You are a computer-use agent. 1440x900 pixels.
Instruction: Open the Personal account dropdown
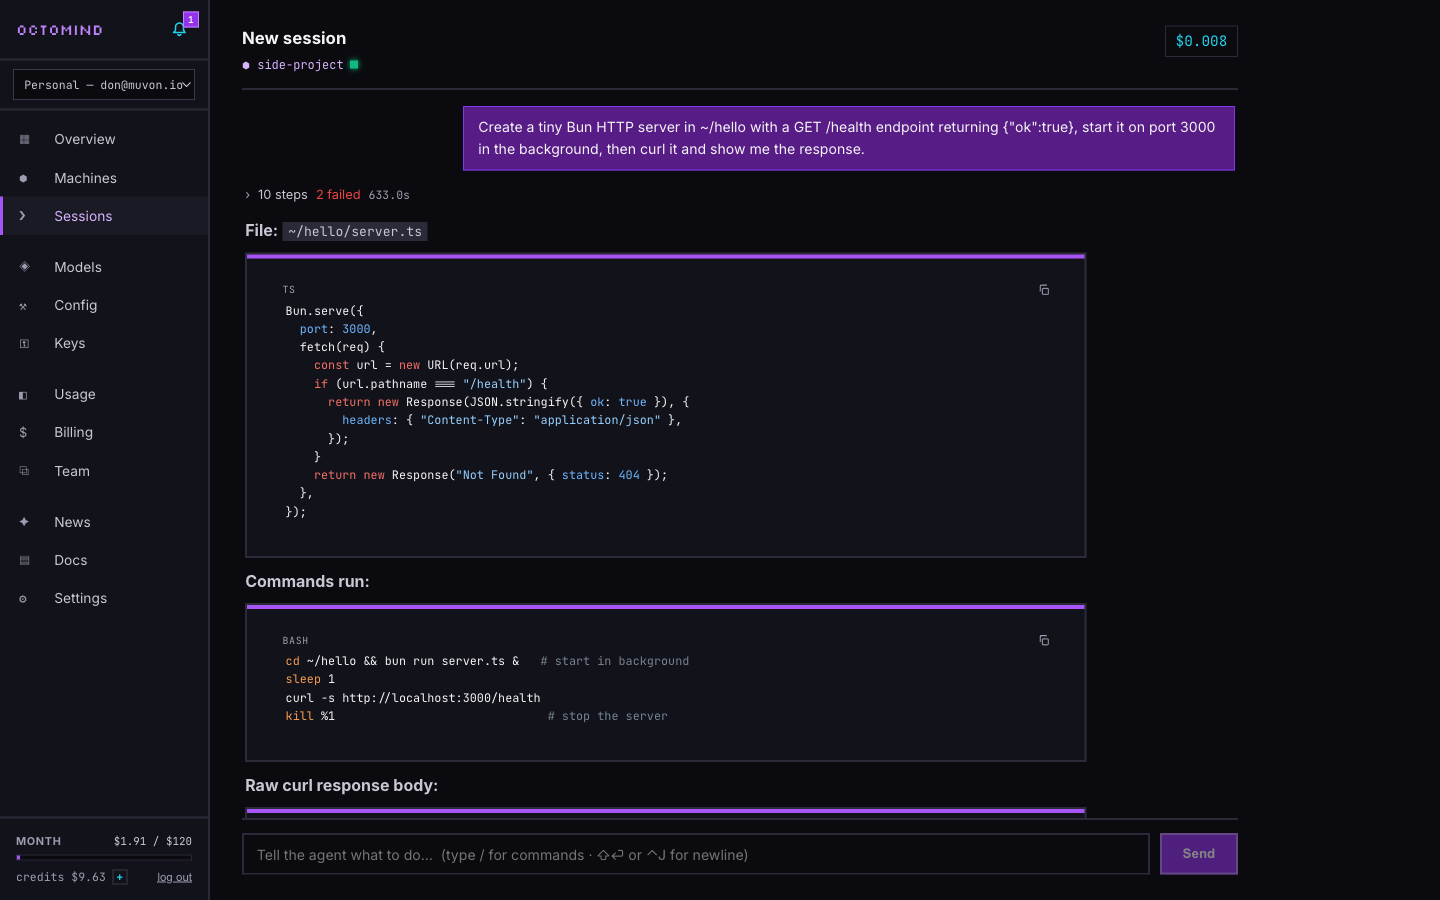(x=104, y=85)
